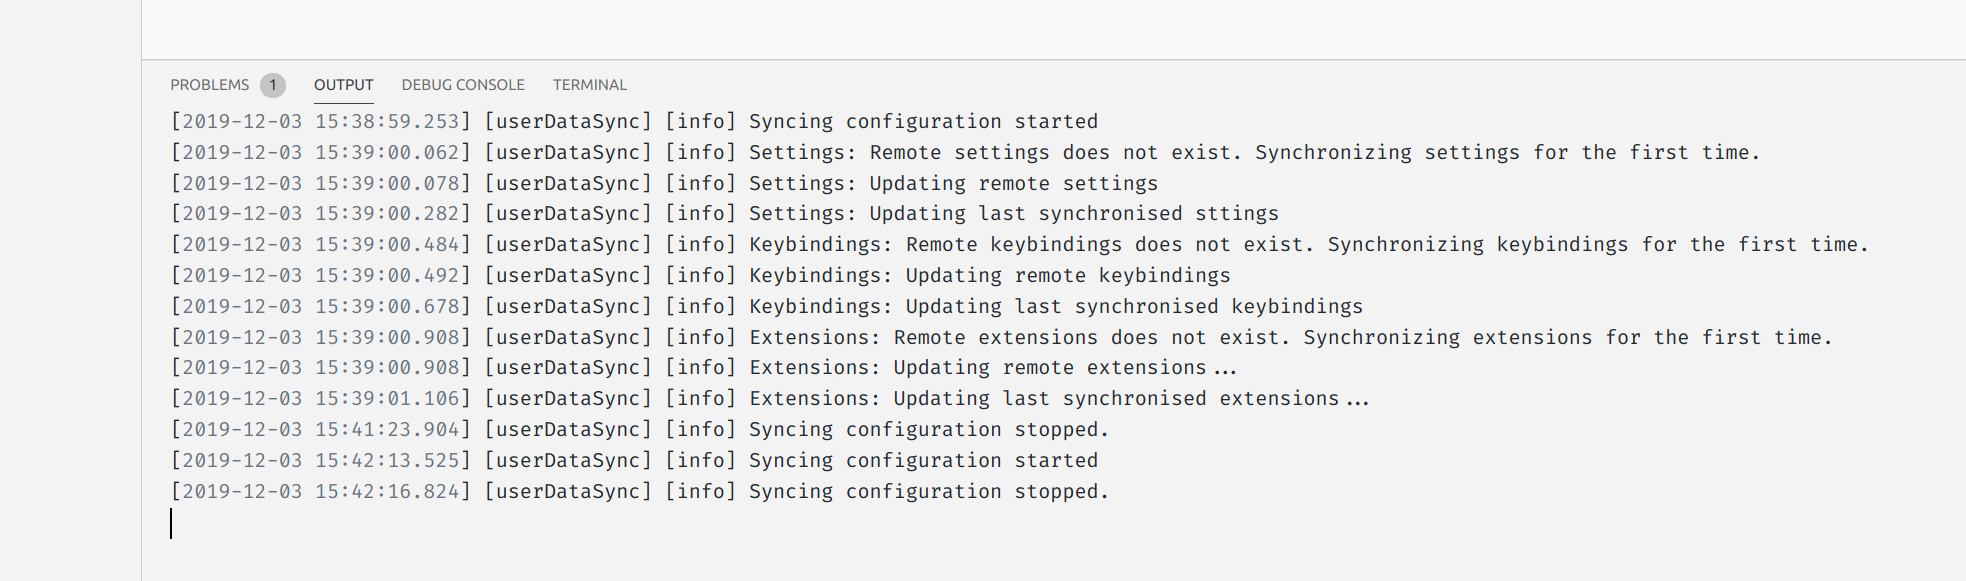Click the Remote settings does not exist message

[x=1050, y=152]
